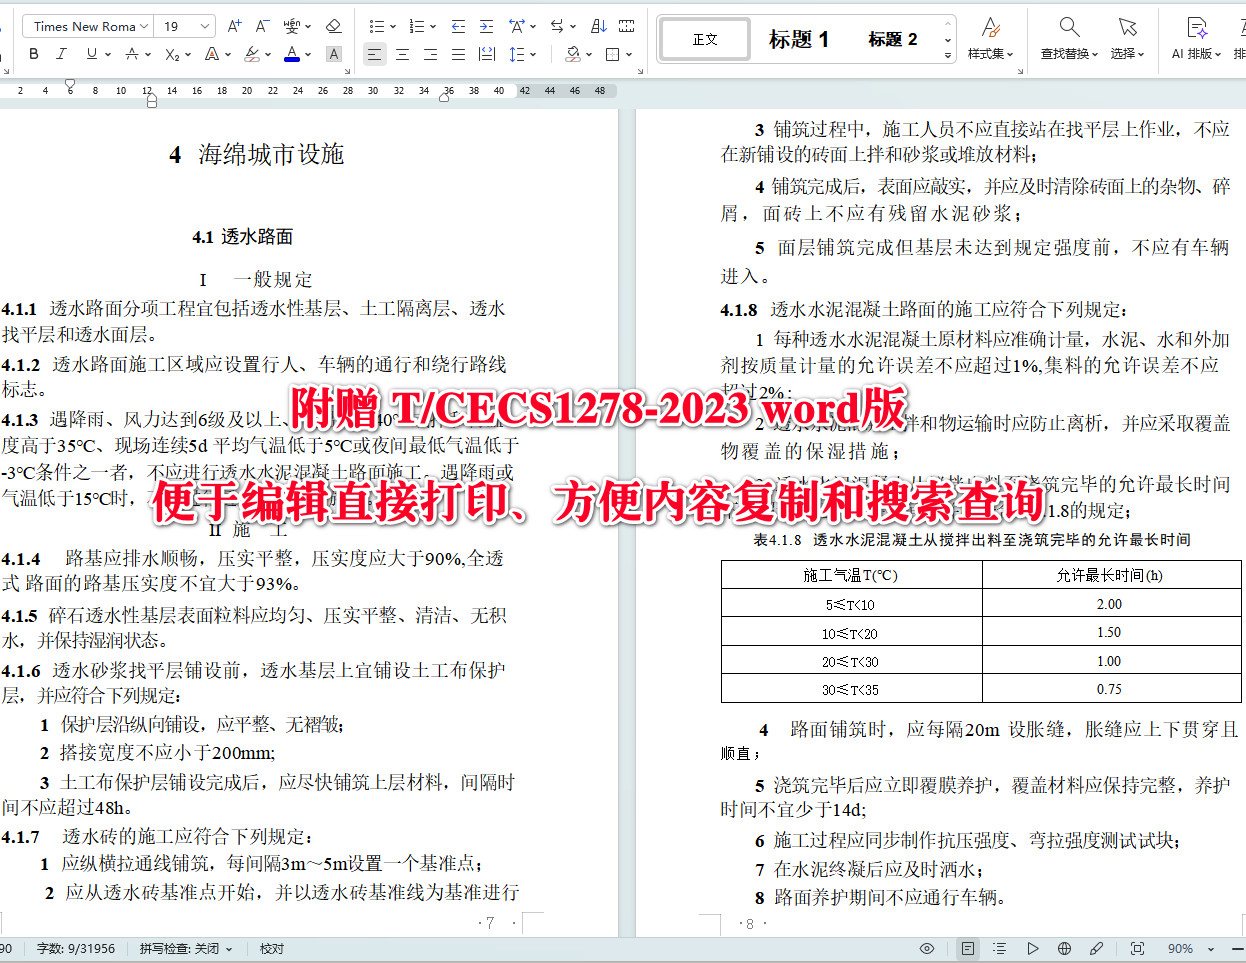1246x963 pixels.
Task: Click the line spacing icon
Action: [x=517, y=54]
